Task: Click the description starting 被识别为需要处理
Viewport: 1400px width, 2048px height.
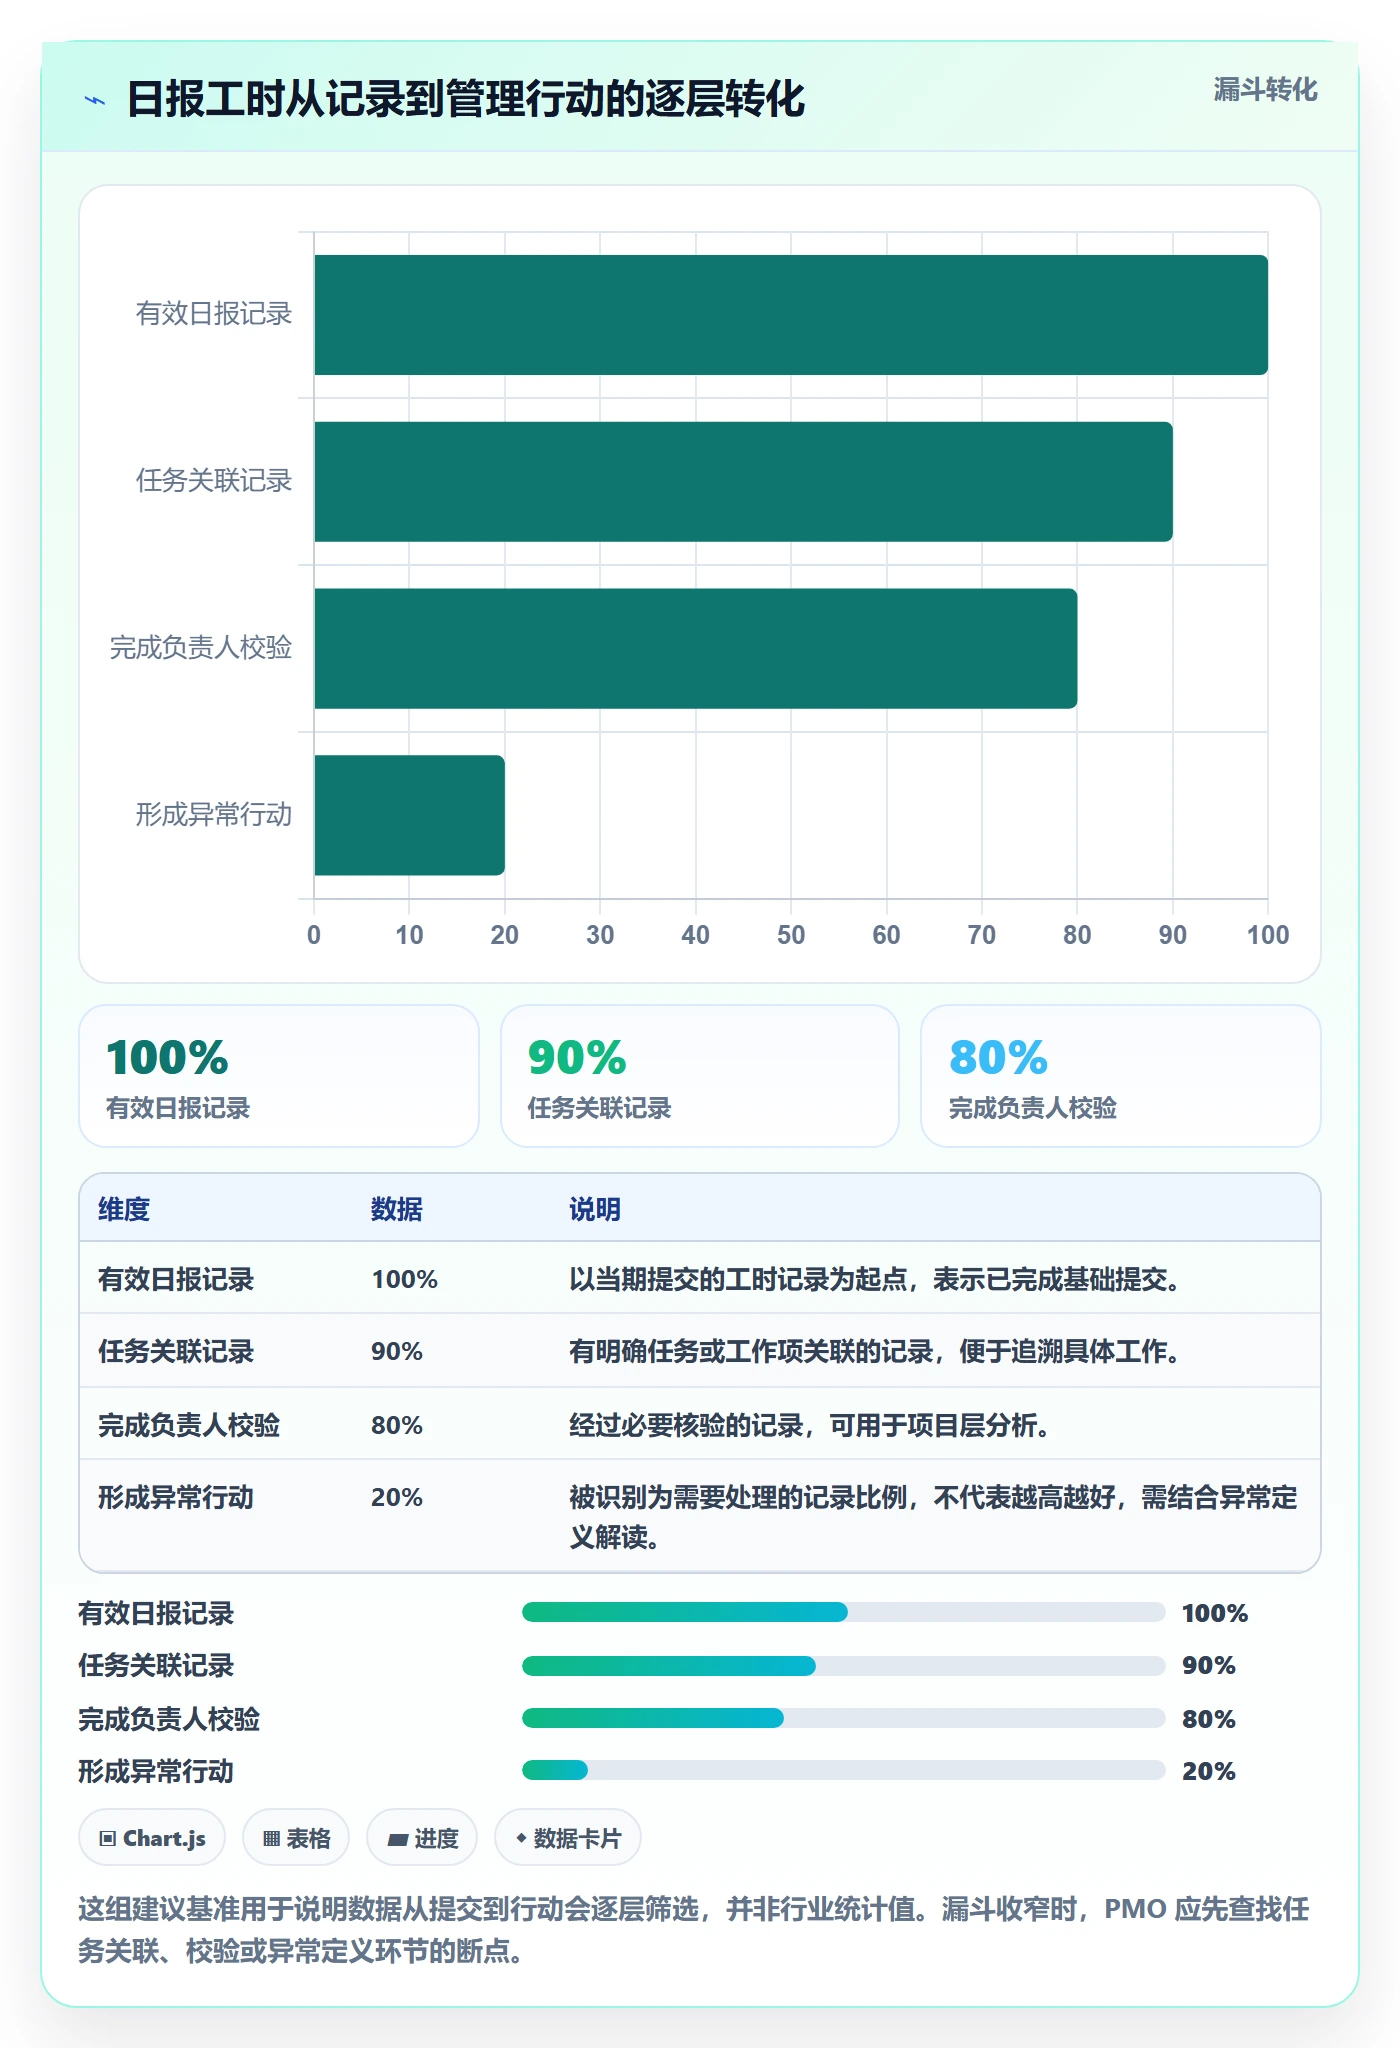Action: click(x=933, y=1517)
